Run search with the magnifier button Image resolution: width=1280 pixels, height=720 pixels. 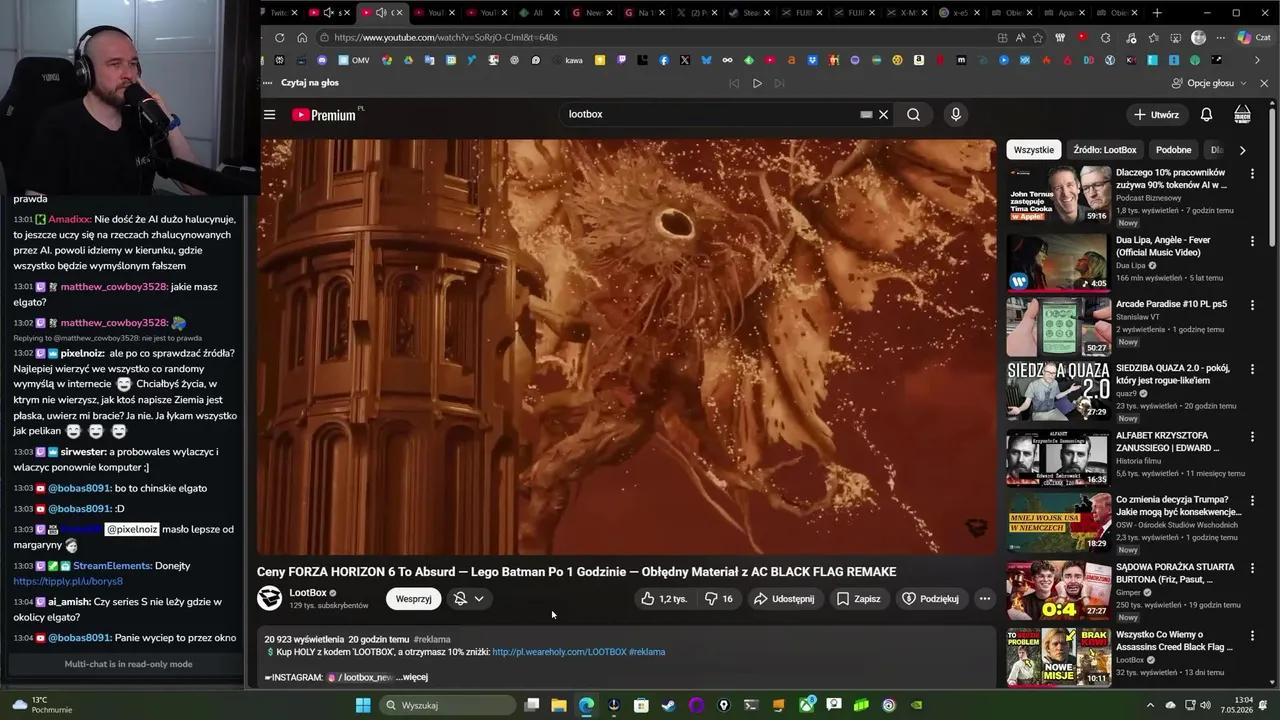coord(913,114)
